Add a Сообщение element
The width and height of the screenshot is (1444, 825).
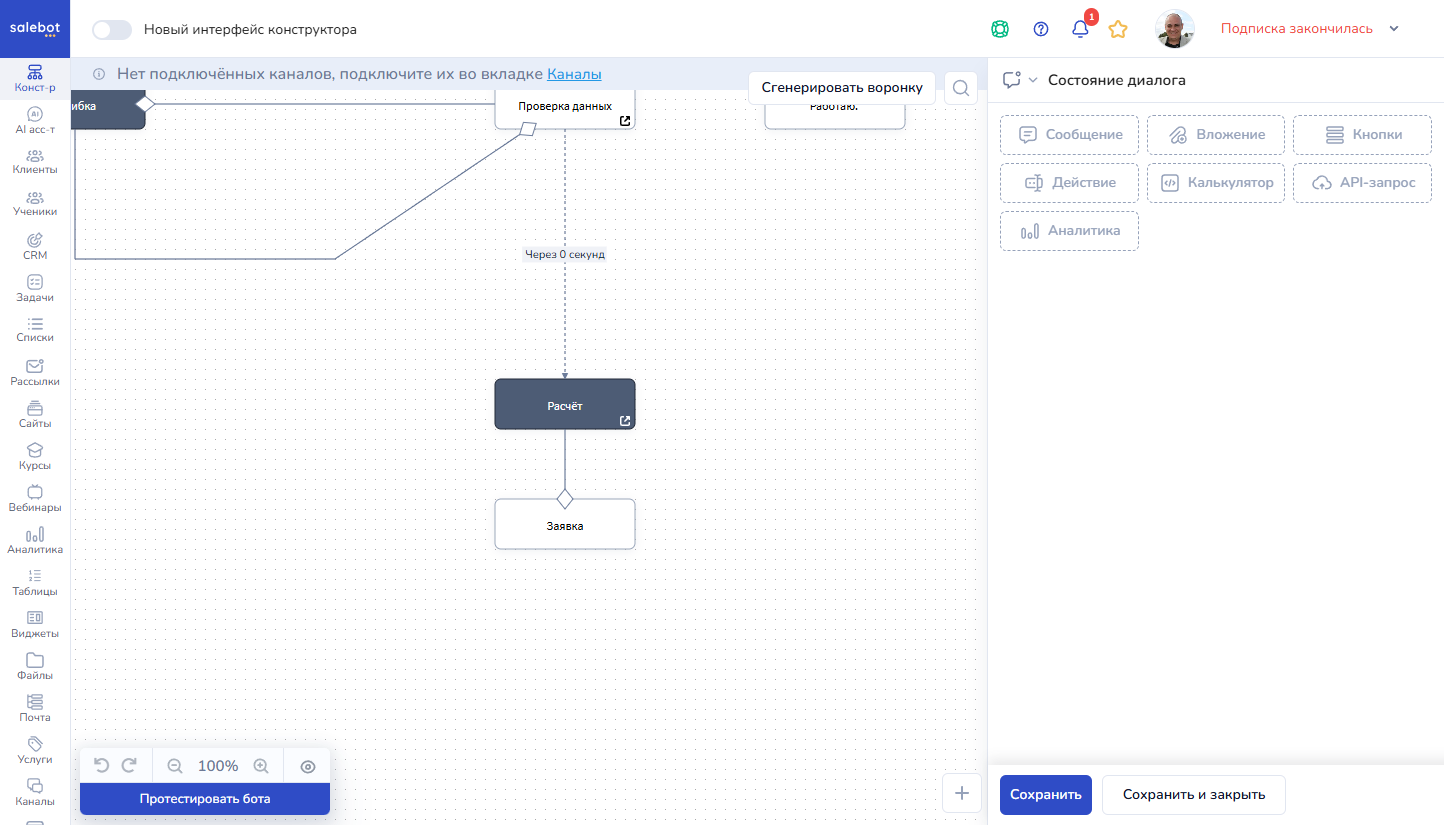1069,135
